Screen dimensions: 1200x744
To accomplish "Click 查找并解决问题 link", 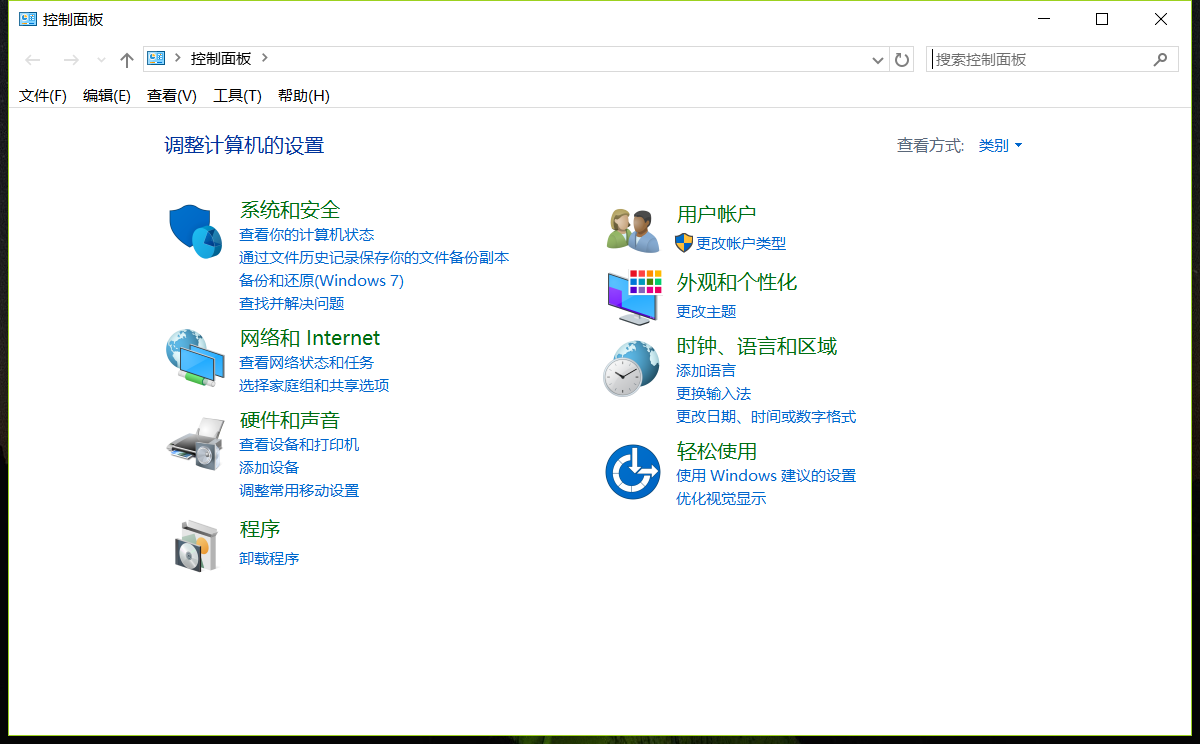I will coord(291,304).
